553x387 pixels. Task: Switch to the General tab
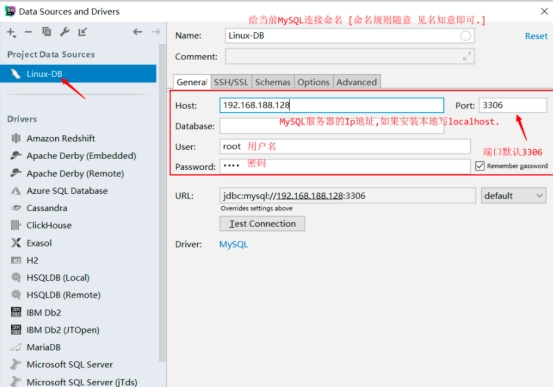[192, 82]
